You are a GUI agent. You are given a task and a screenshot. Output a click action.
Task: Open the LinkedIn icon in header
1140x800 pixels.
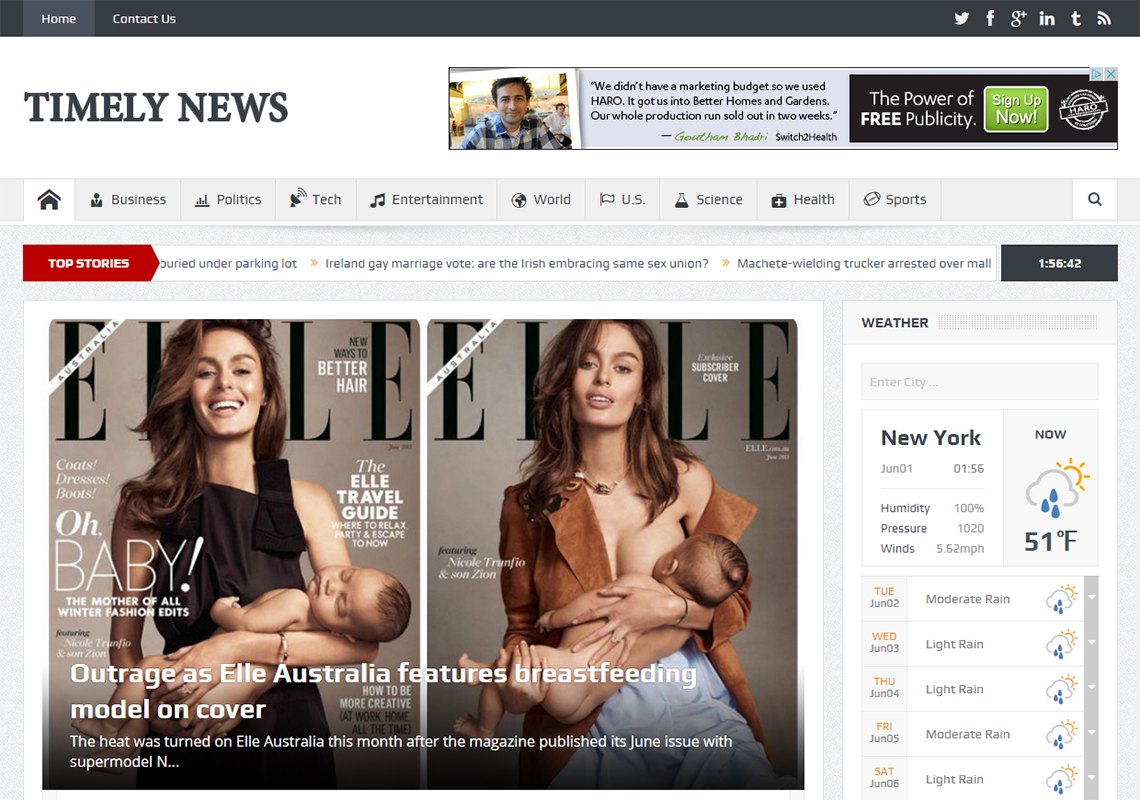coord(1047,18)
